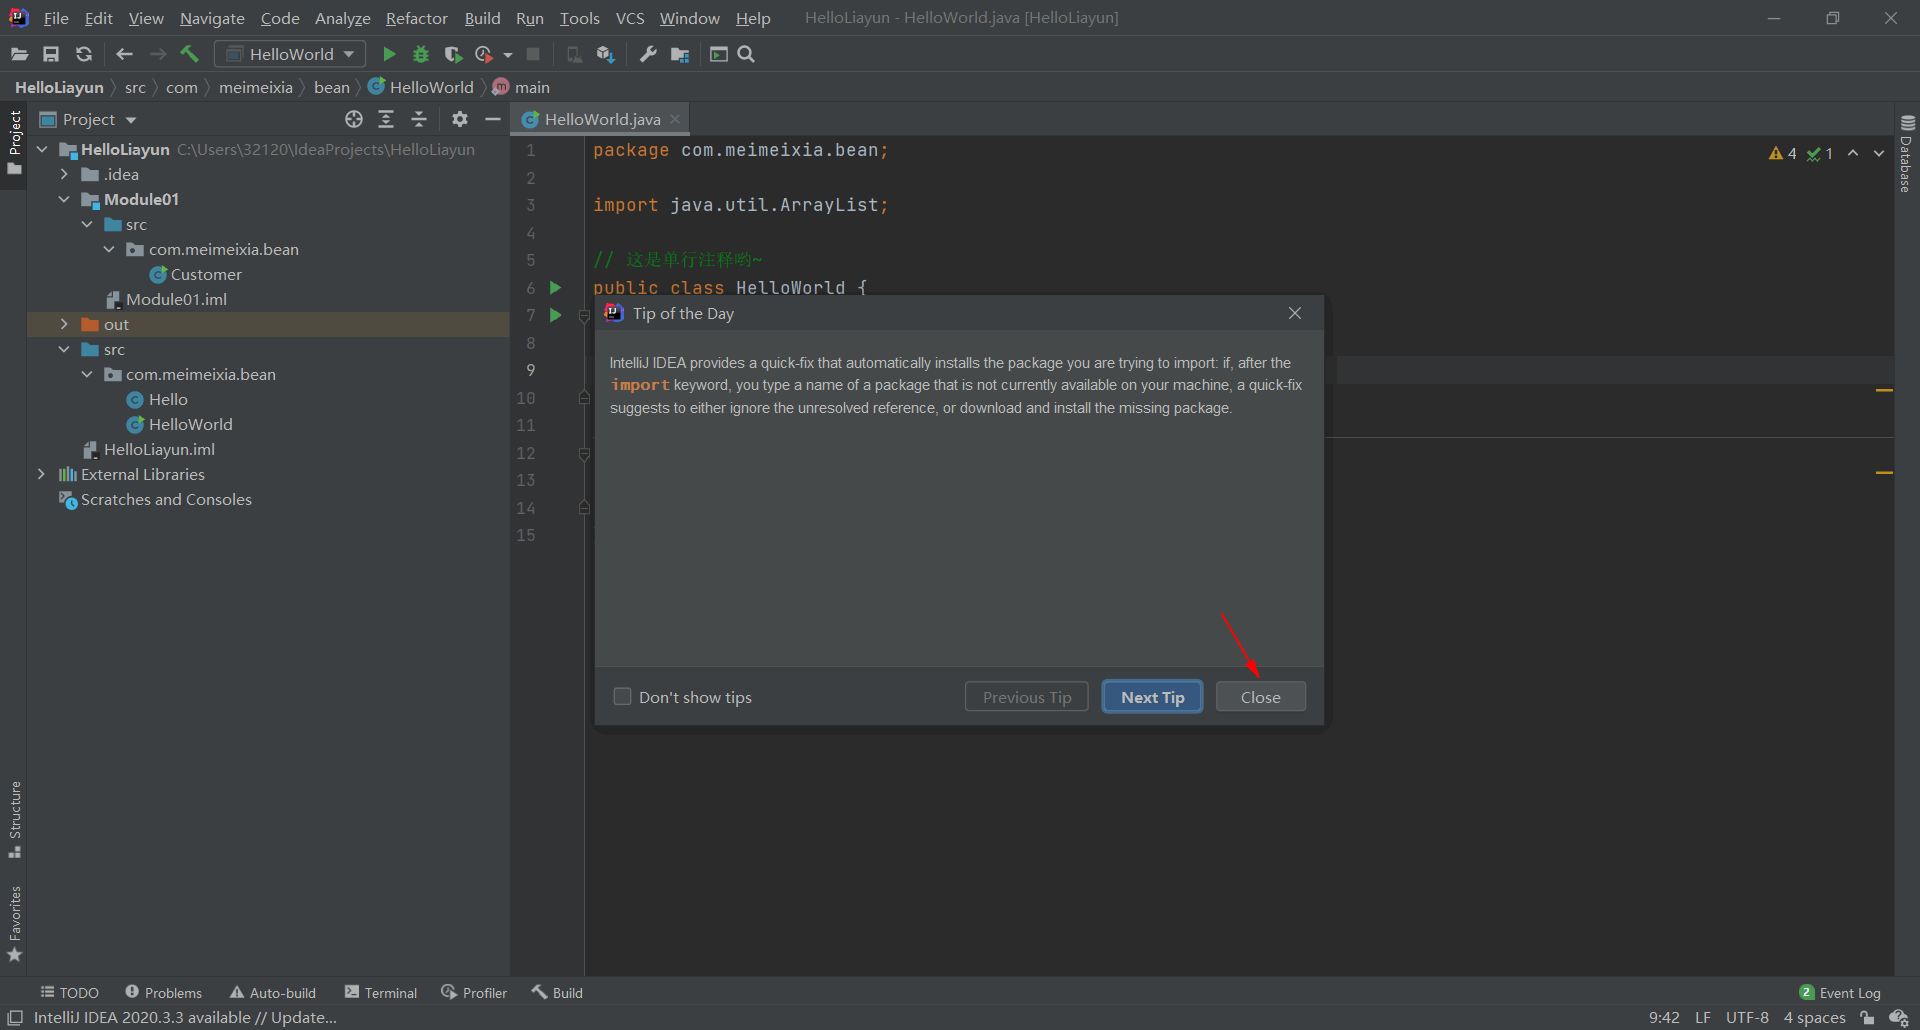Select Customer class in tree
The height and width of the screenshot is (1030, 1920).
point(195,274)
